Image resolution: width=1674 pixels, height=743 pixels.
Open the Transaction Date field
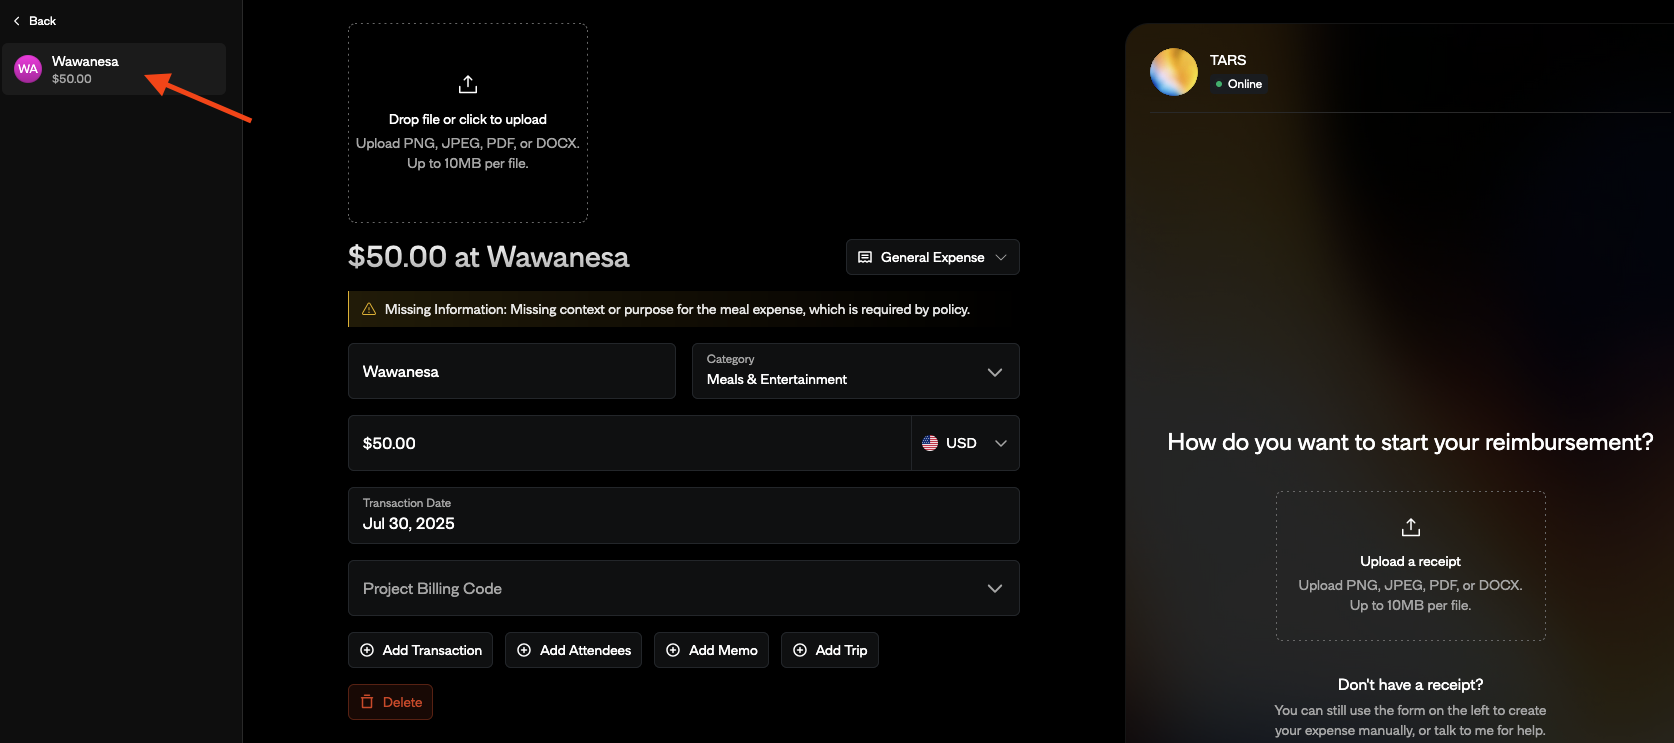(683, 515)
